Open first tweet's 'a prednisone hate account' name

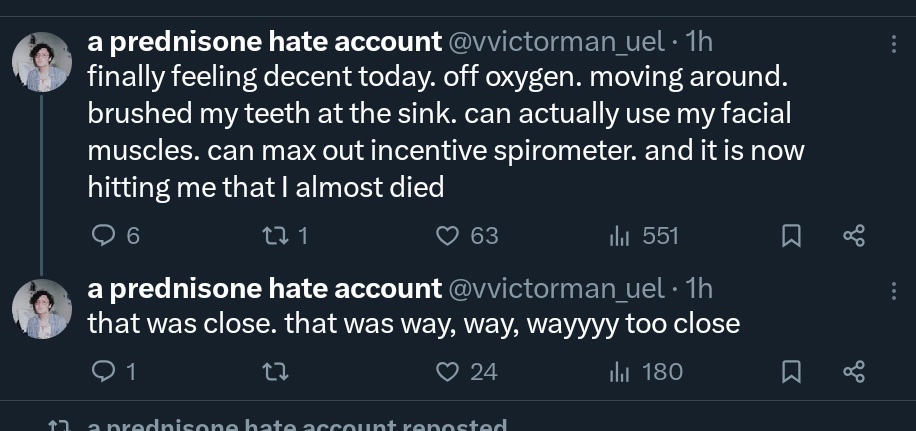[265, 42]
